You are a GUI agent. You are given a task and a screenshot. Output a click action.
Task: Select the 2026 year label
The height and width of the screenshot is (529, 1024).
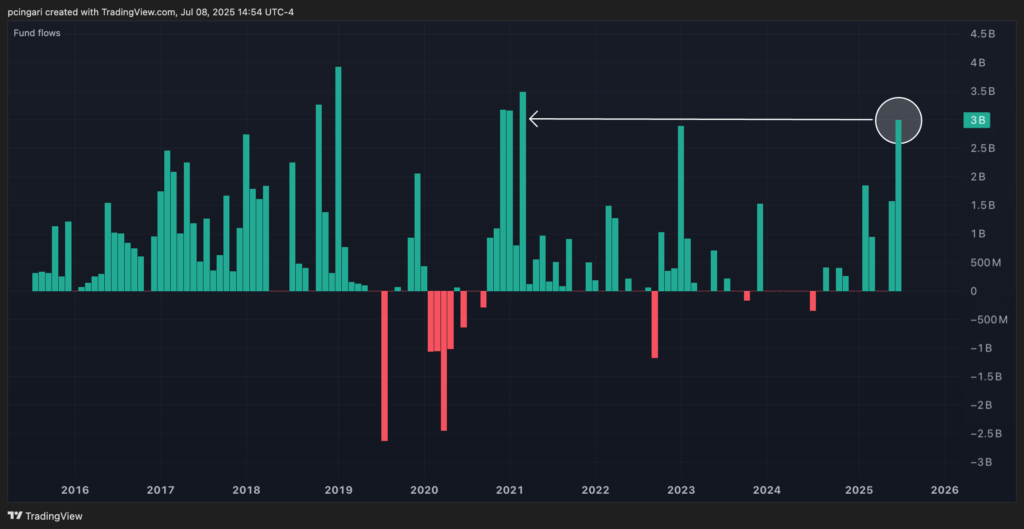pos(944,490)
